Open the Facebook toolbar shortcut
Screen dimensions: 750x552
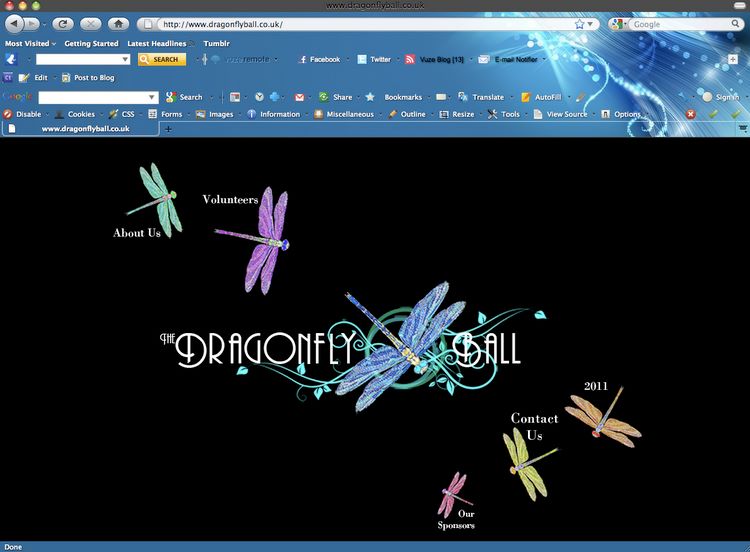(x=319, y=59)
